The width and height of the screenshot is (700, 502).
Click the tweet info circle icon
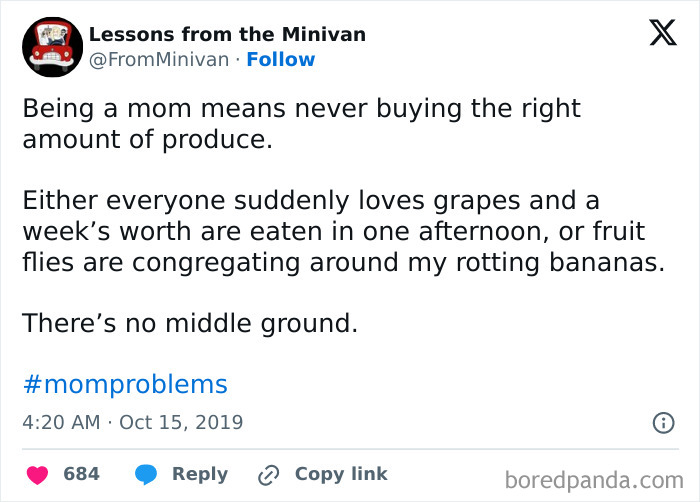tap(663, 423)
